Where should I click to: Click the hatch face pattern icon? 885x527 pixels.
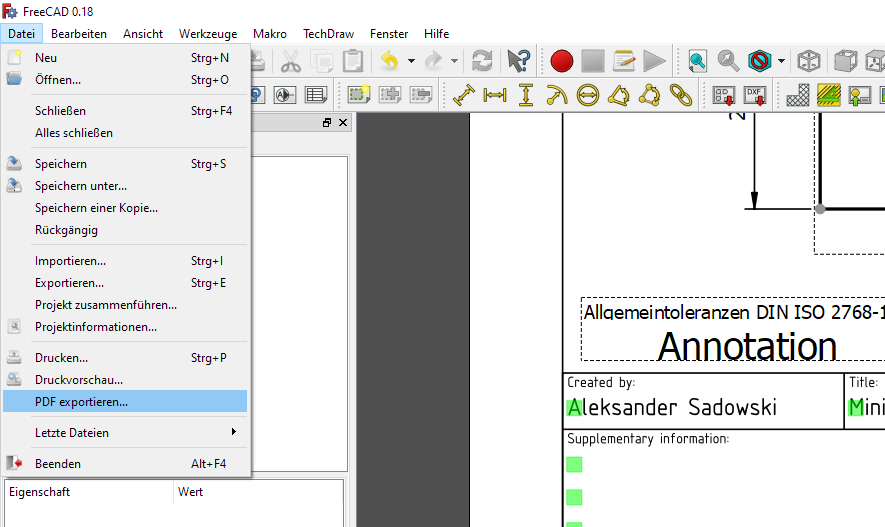(798, 95)
